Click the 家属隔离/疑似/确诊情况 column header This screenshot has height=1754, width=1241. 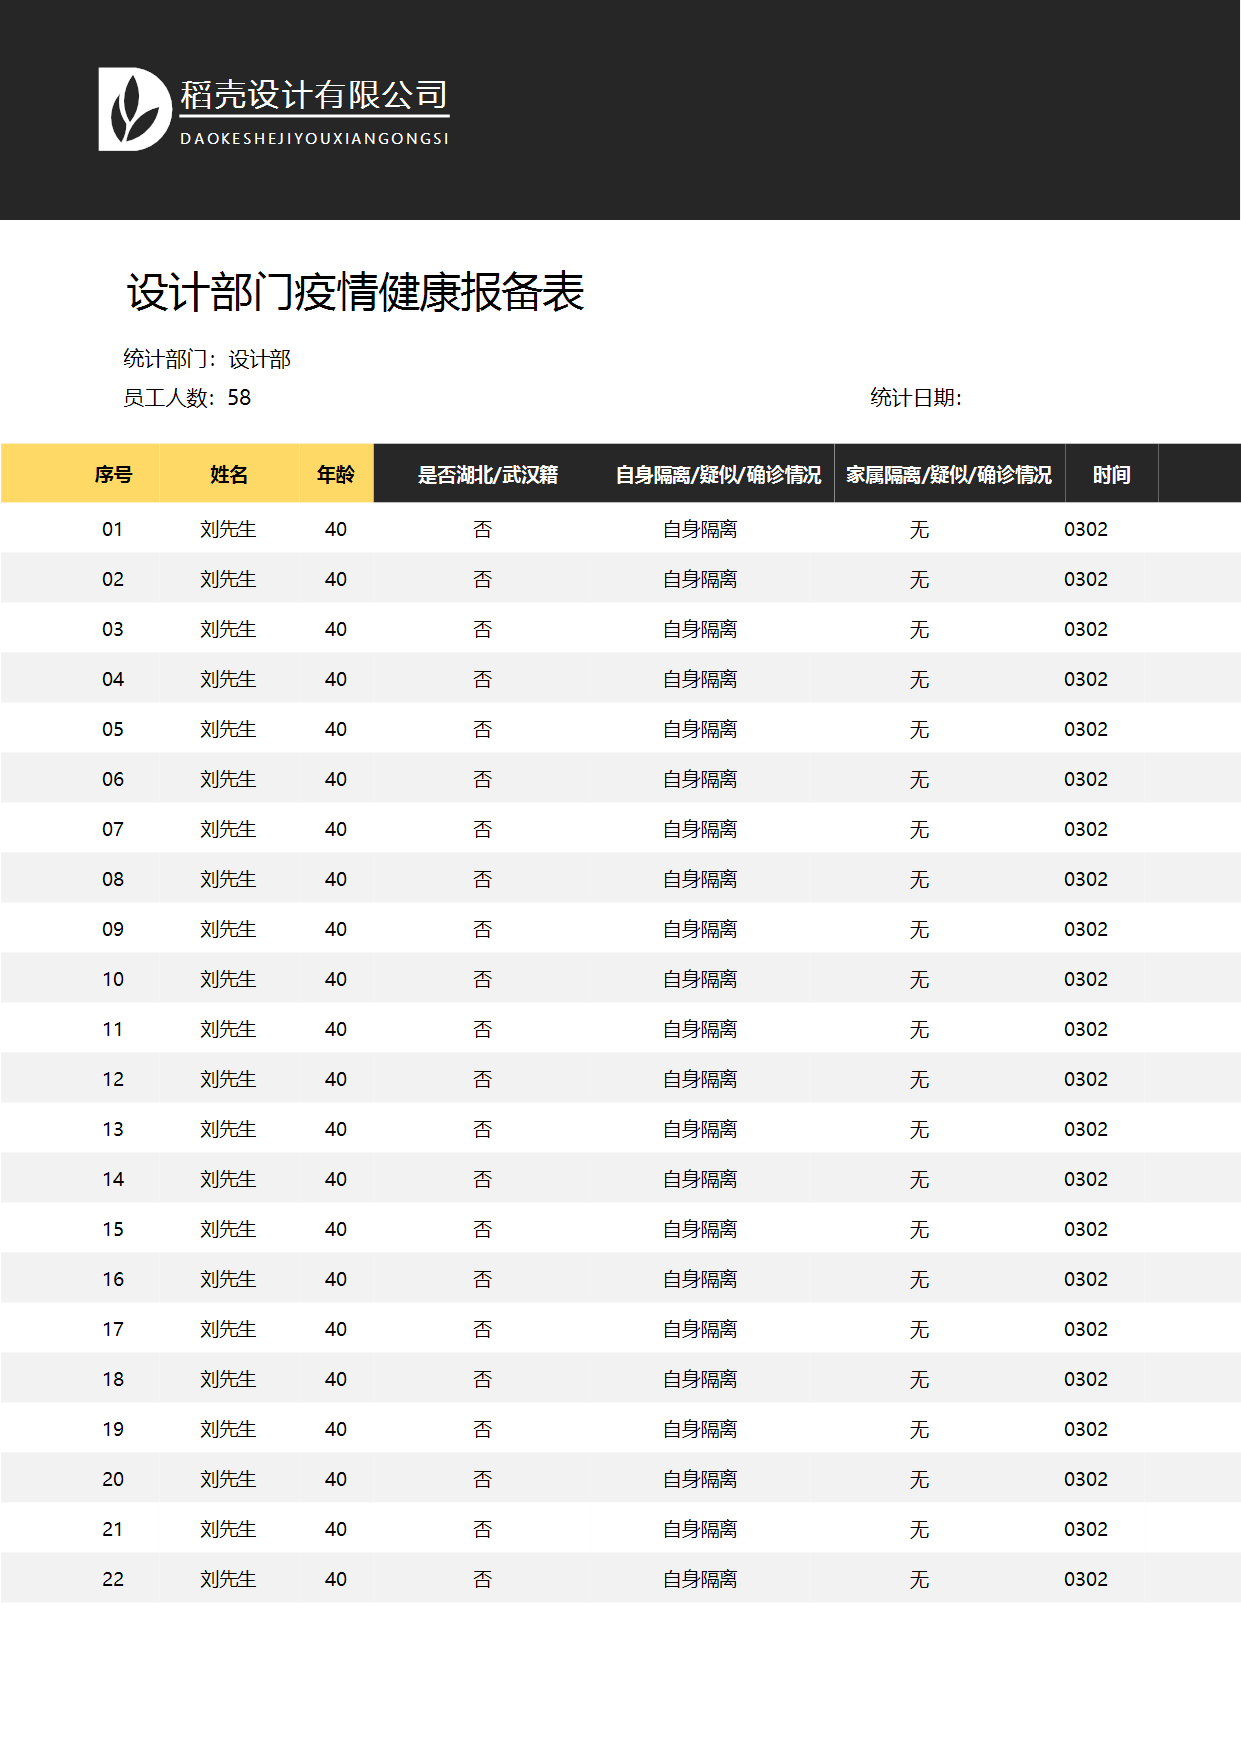tap(948, 475)
